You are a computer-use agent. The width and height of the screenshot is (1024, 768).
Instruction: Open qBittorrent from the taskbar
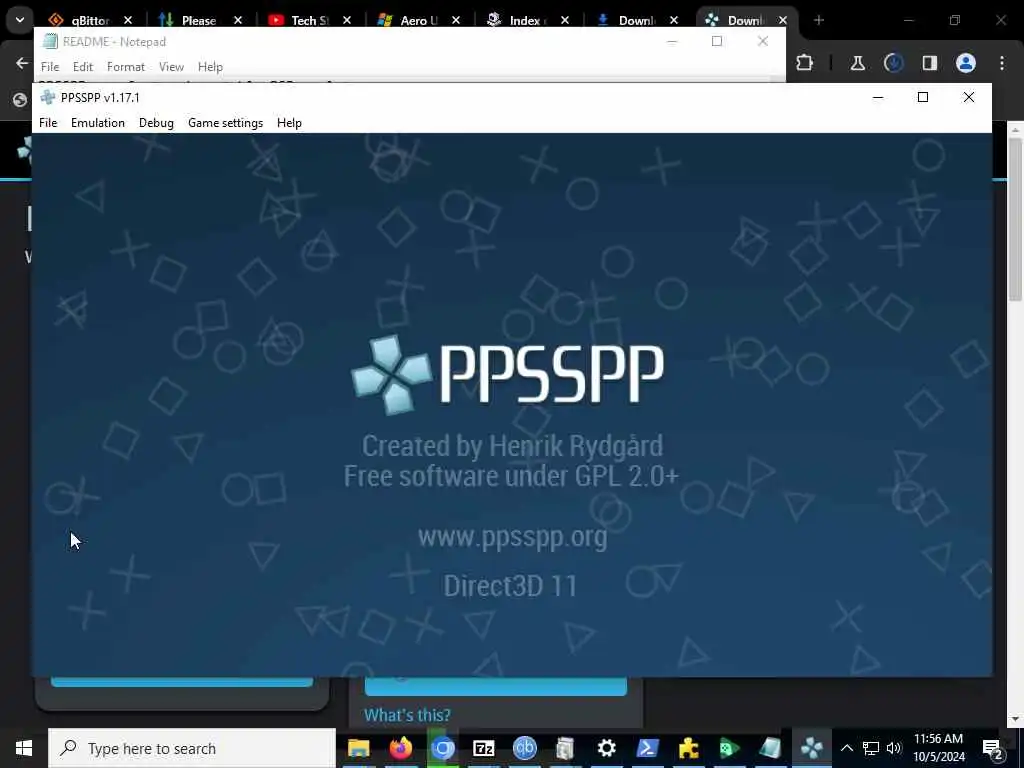(x=524, y=748)
